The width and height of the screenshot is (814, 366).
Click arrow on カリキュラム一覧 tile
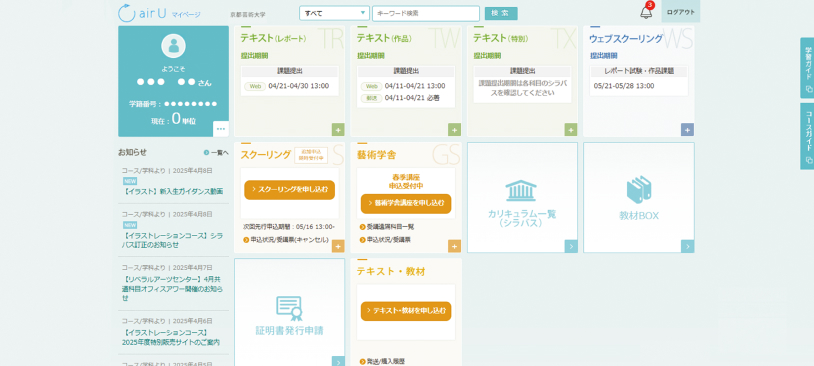pyautogui.click(x=571, y=246)
